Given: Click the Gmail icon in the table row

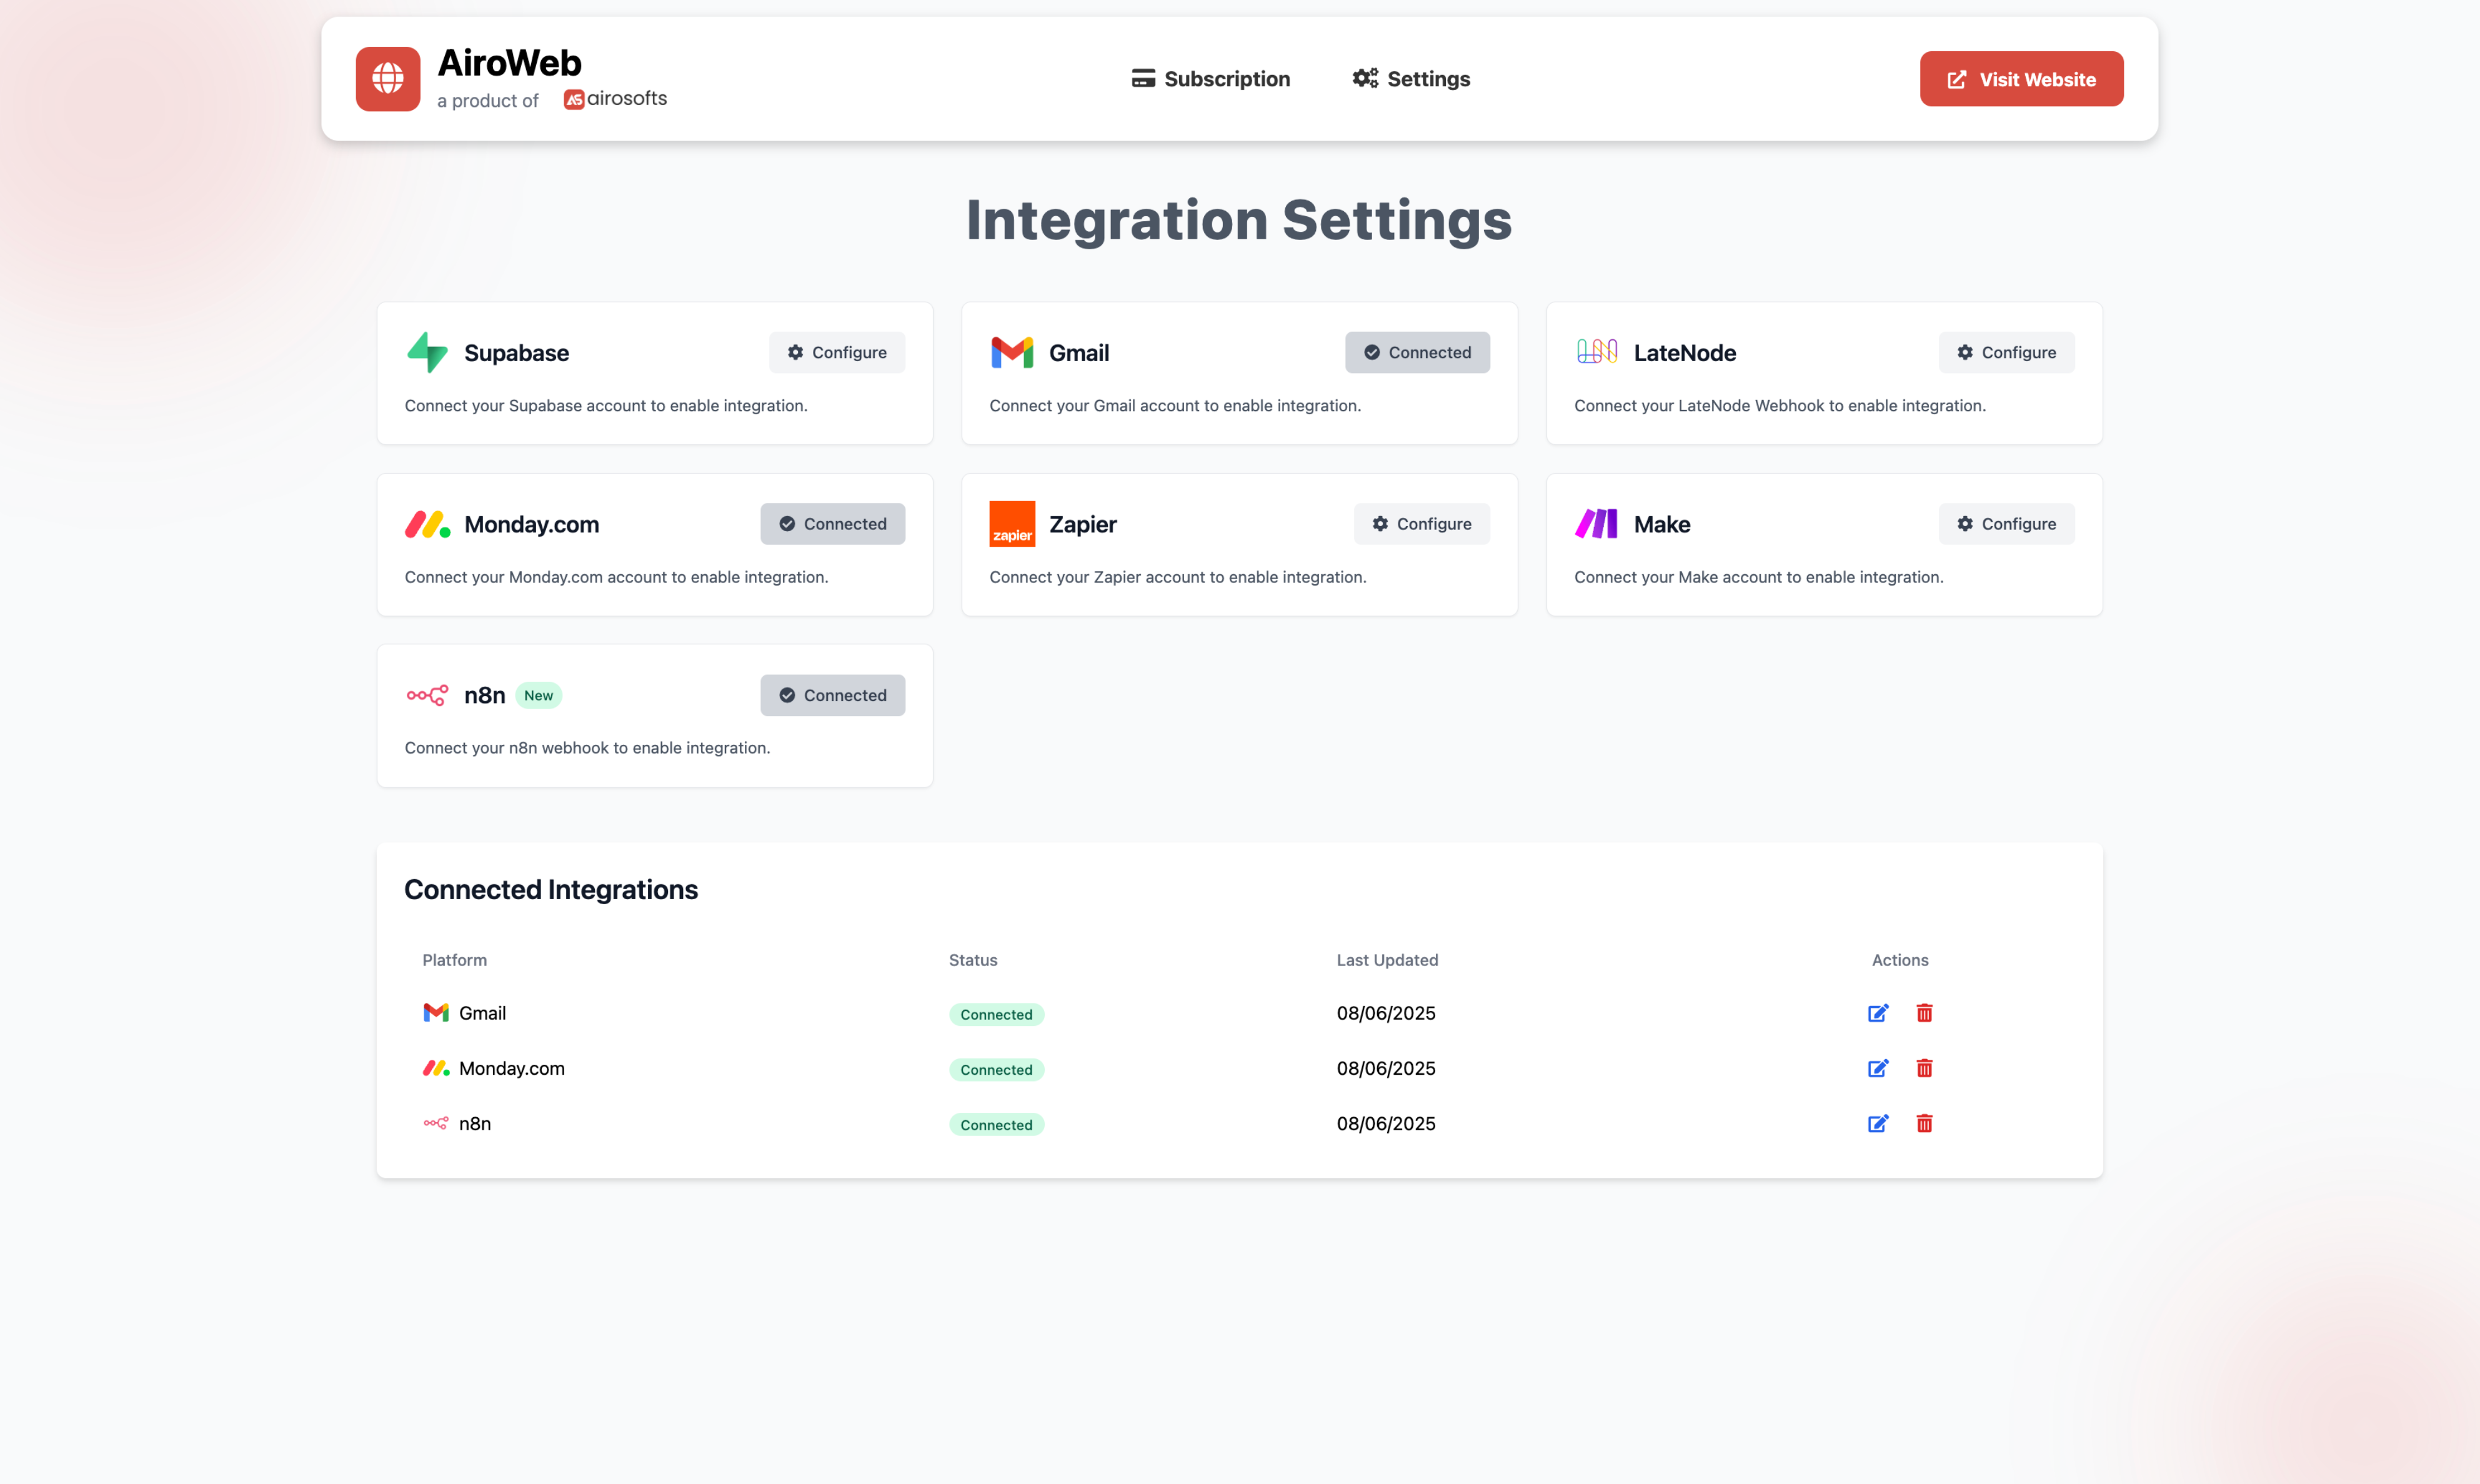Looking at the screenshot, I should (x=436, y=1013).
